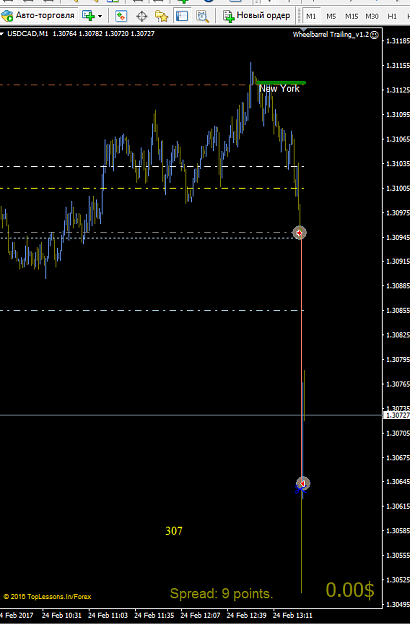This screenshot has width=410, height=625.
Task: Click the 1.30525 price scale value
Action: click(x=398, y=580)
